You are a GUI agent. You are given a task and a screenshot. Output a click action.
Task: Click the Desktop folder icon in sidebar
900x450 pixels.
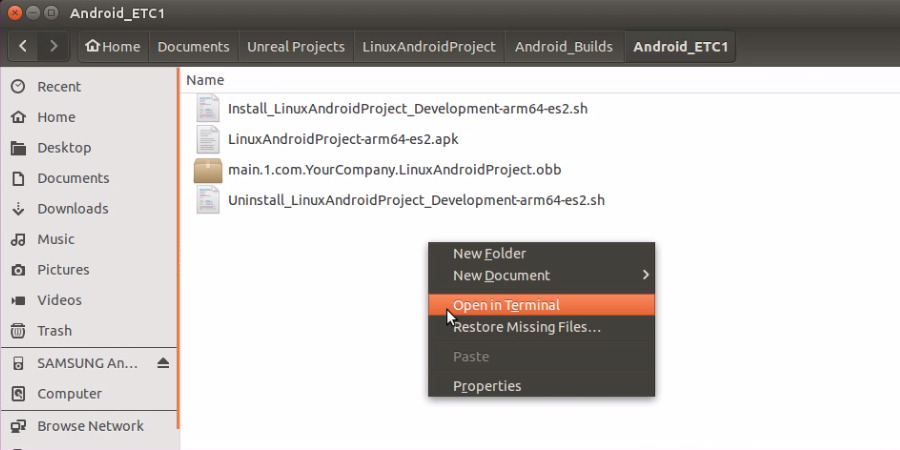[x=18, y=148]
